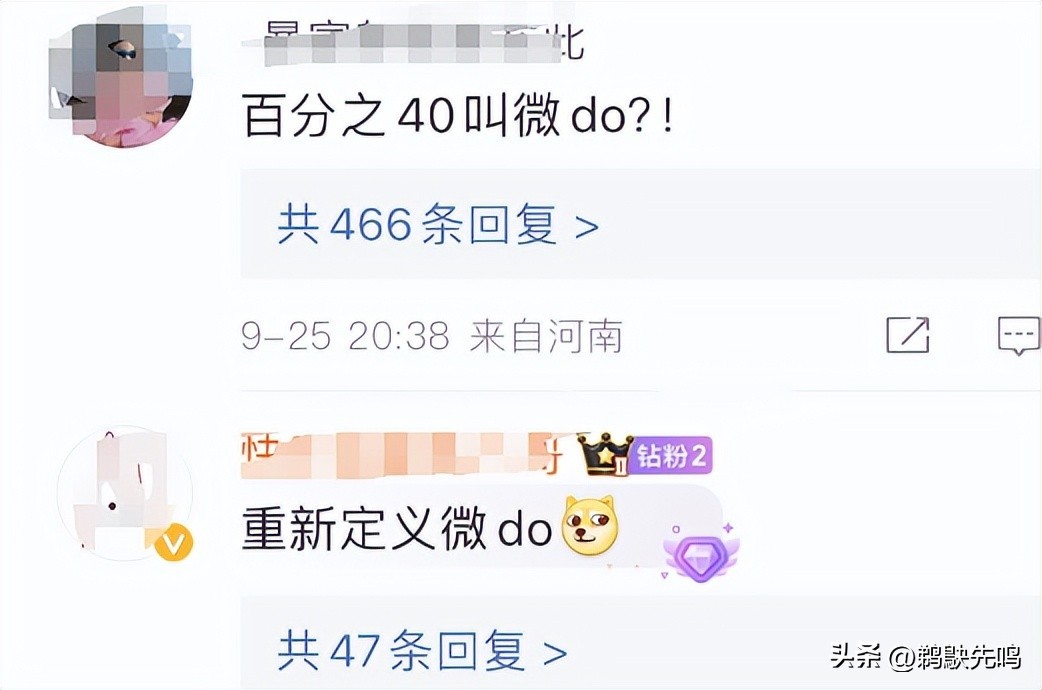Click the arrow after 466条回复

click(x=586, y=227)
